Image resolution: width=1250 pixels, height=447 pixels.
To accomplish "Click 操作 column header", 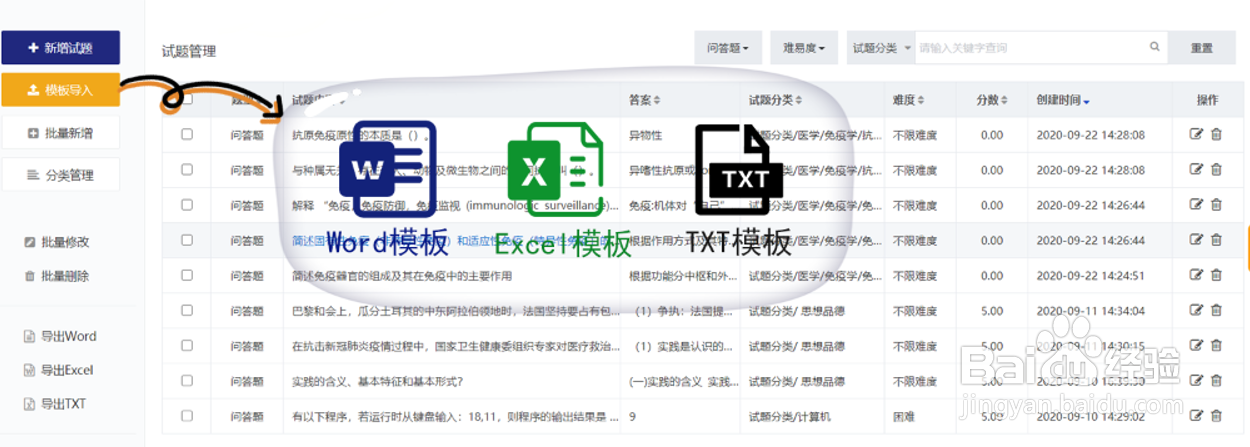I will [x=1207, y=100].
